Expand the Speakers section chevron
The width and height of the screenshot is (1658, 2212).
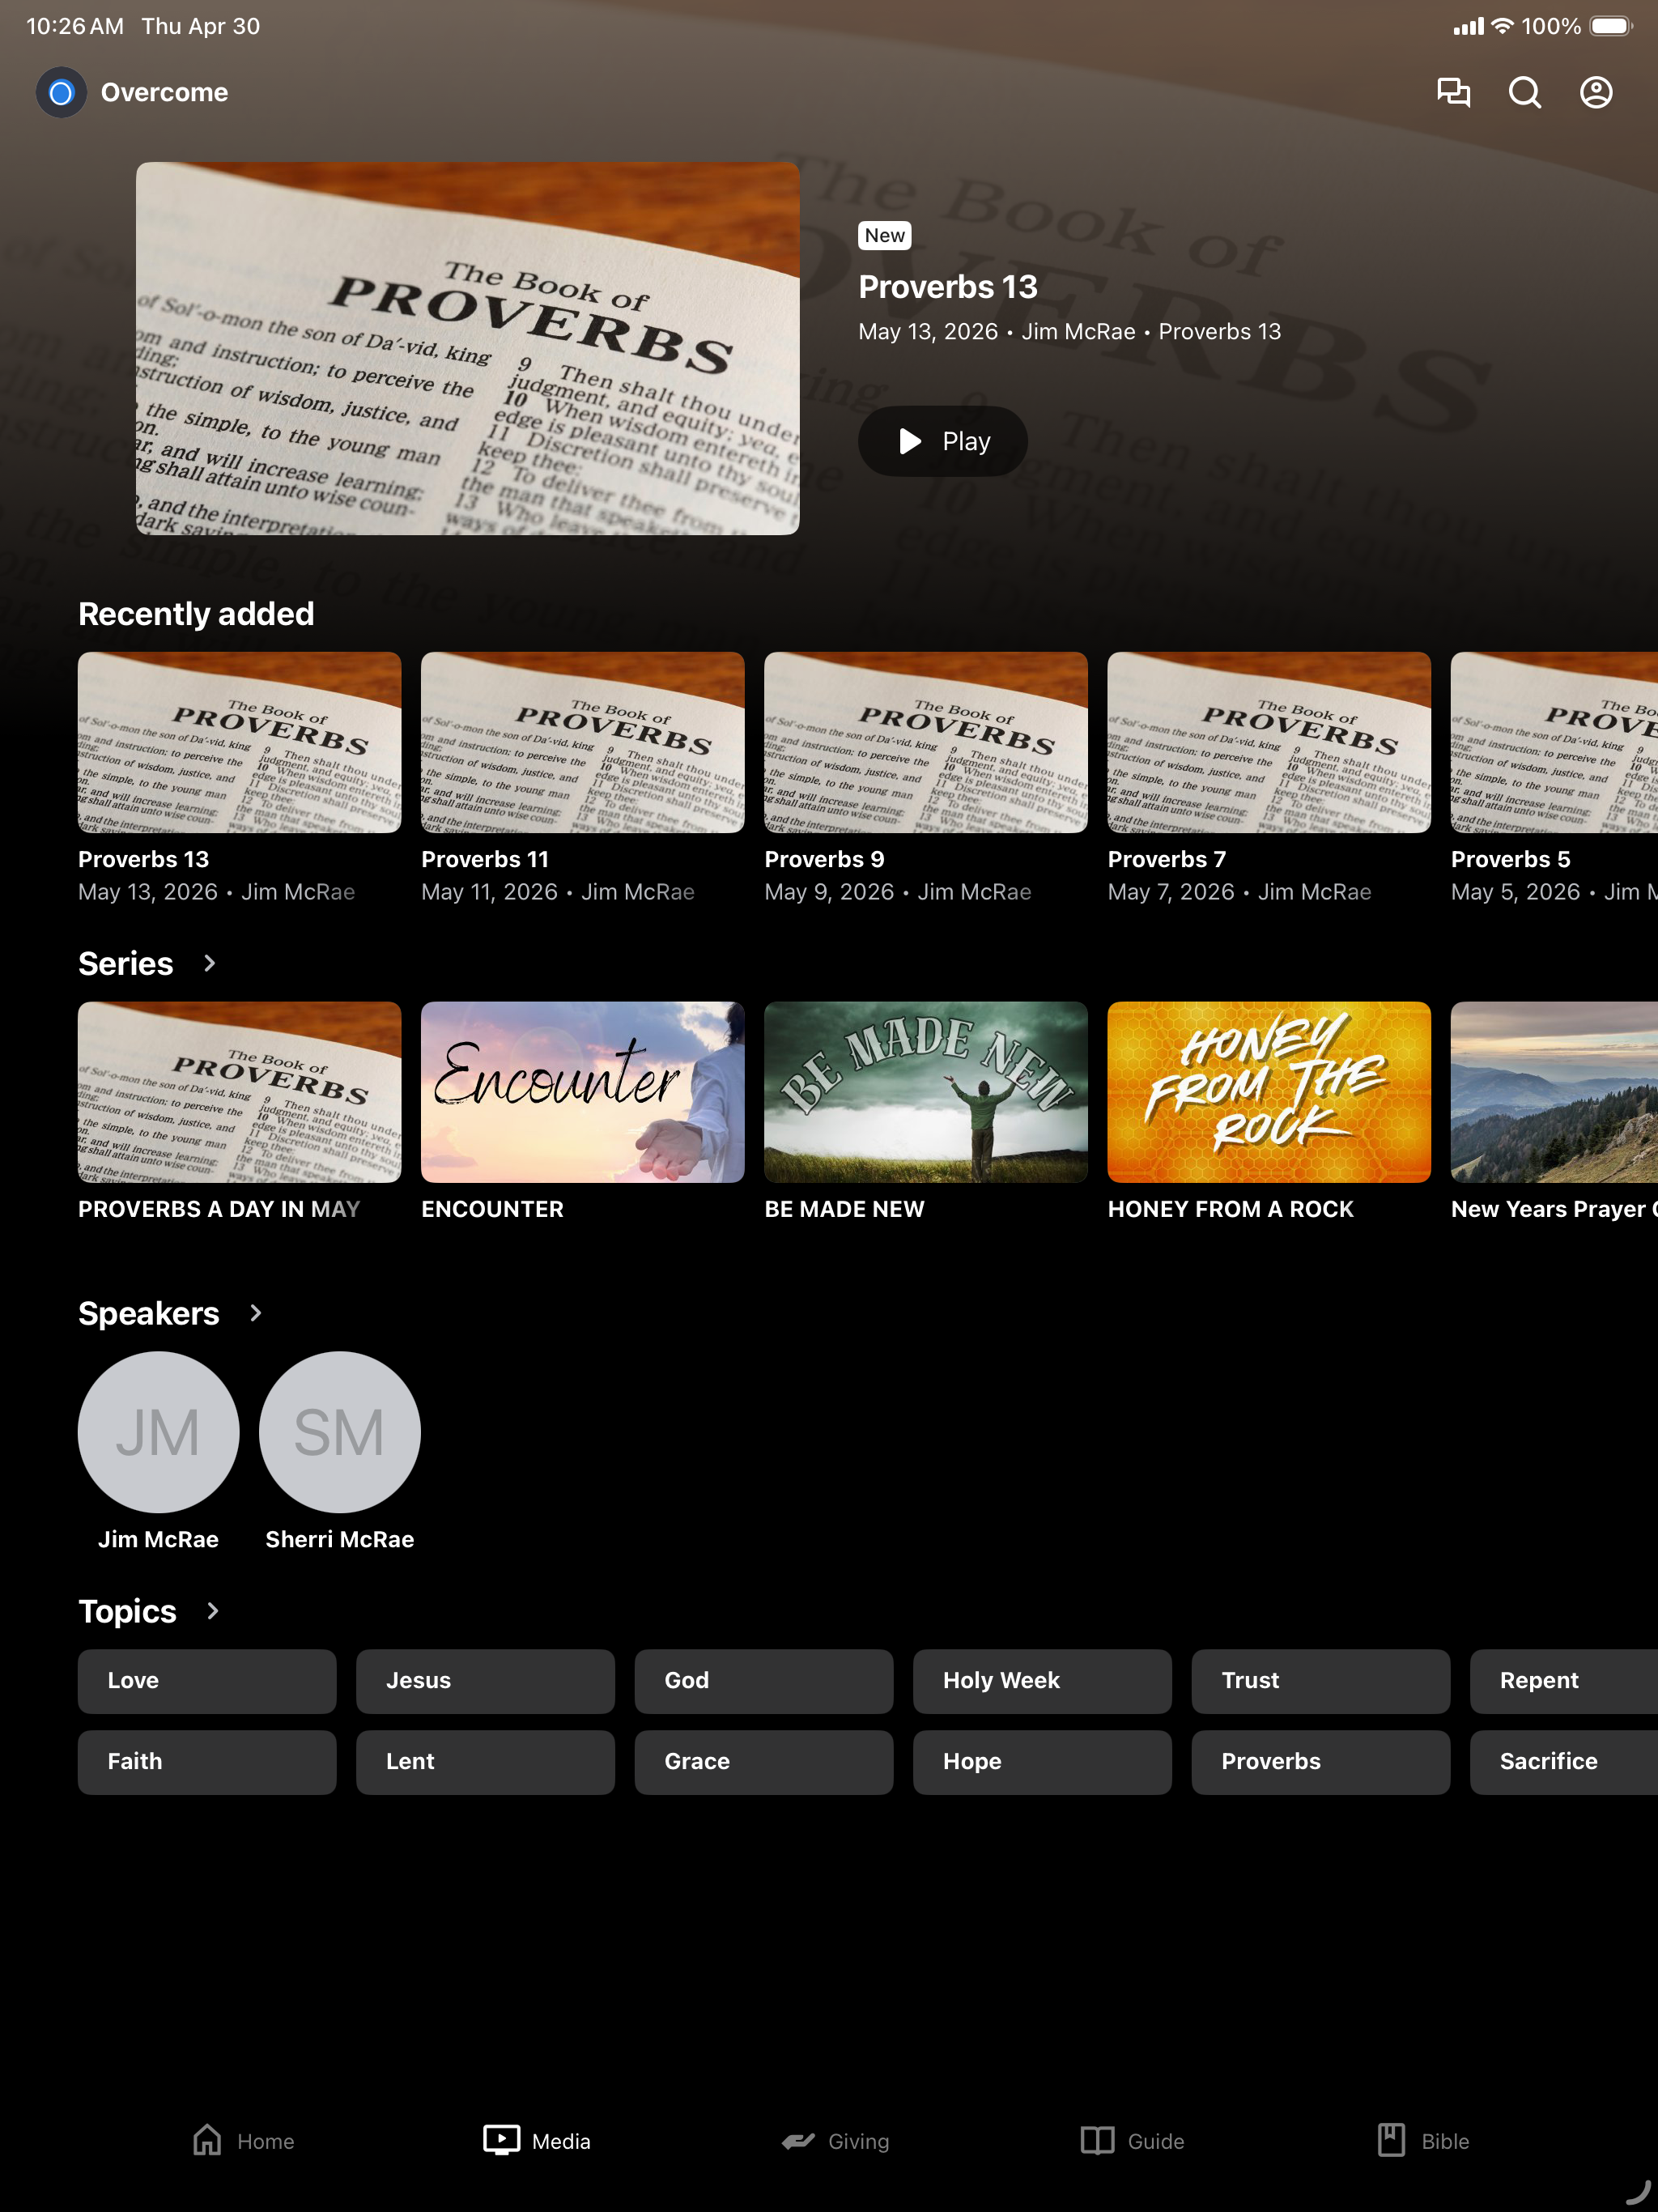[x=256, y=1313]
